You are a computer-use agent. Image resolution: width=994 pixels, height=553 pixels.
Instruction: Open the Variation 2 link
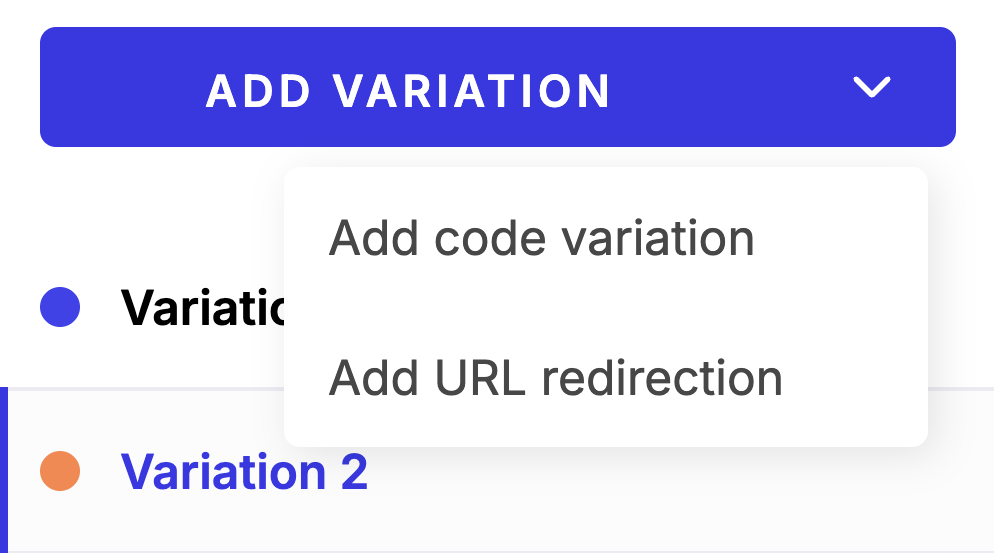click(244, 472)
